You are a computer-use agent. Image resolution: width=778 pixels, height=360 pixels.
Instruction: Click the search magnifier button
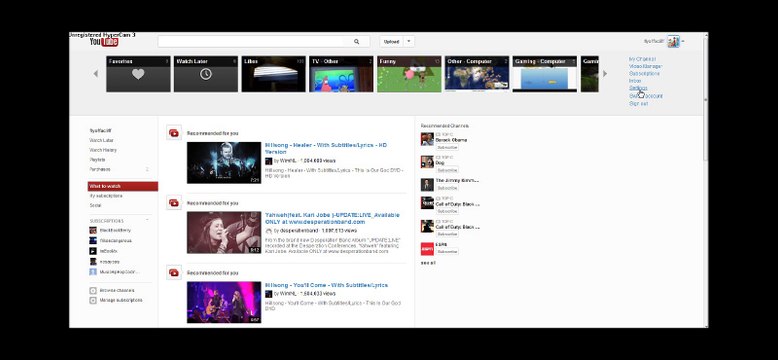point(356,42)
